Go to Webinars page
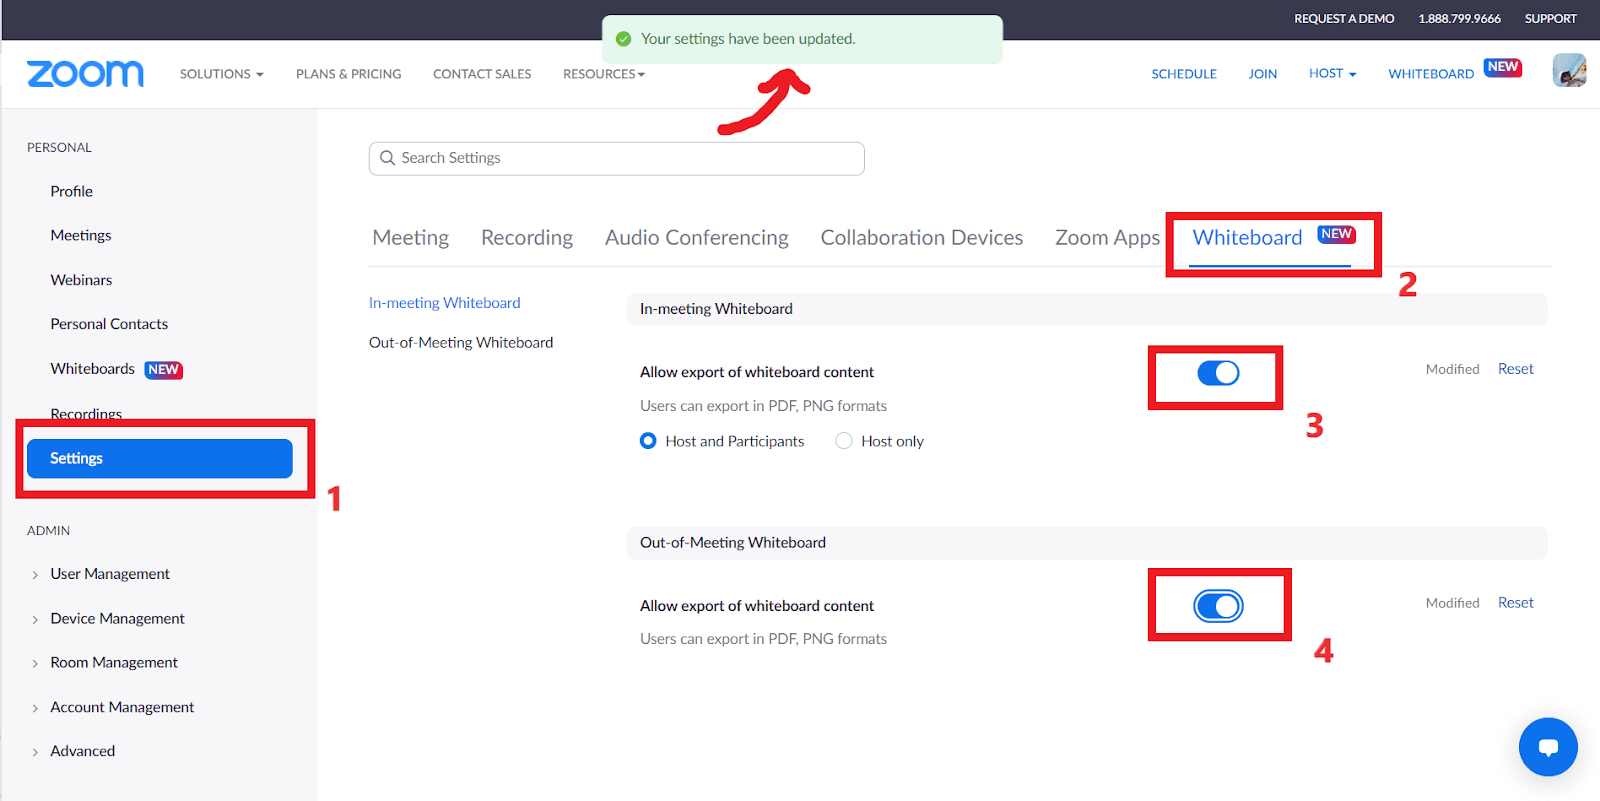The width and height of the screenshot is (1600, 801). pos(81,280)
